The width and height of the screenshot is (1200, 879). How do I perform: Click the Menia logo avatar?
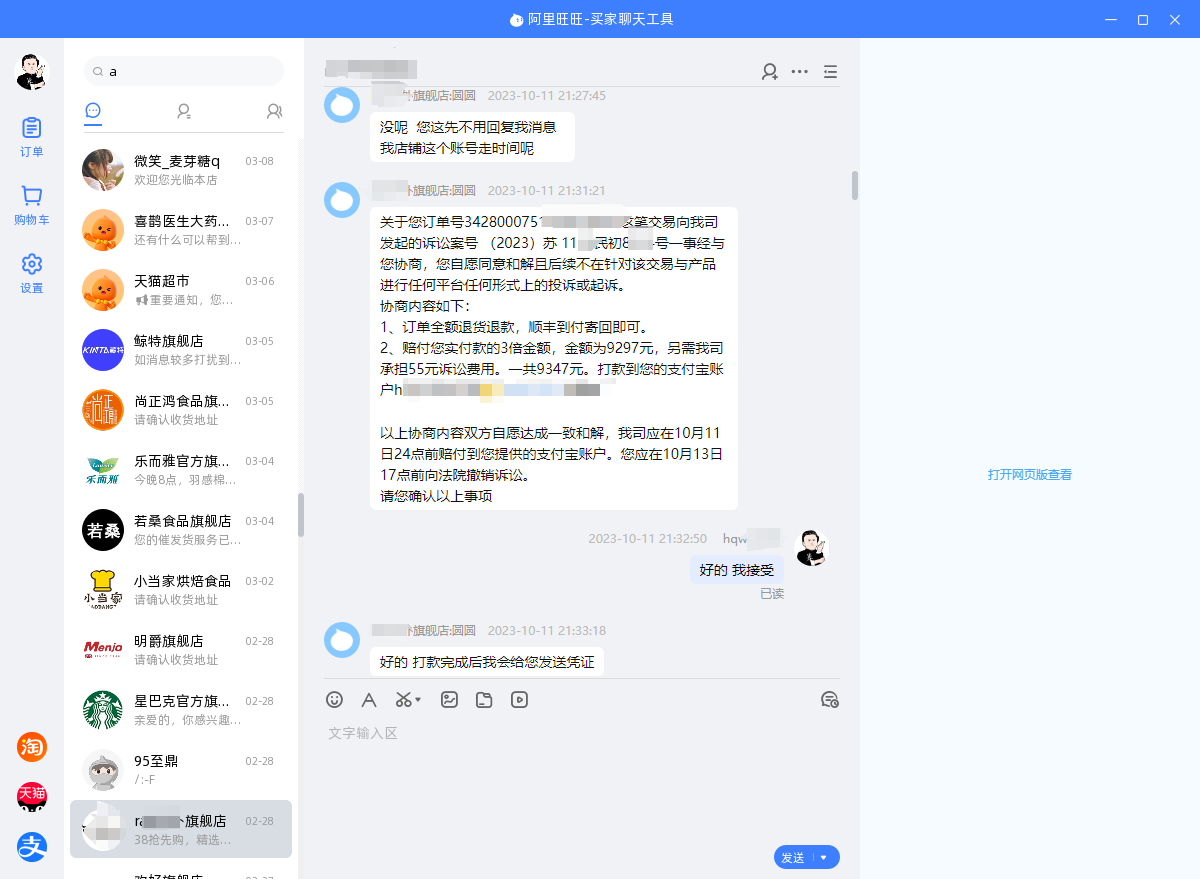coord(103,650)
